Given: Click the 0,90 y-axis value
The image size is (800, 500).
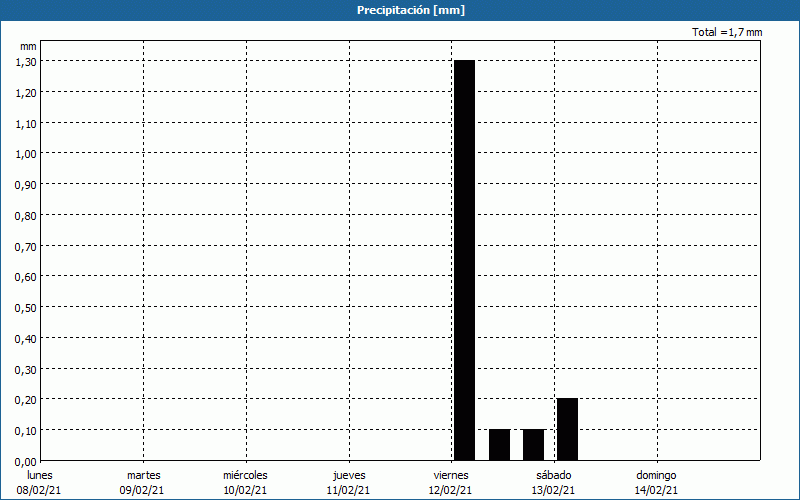Looking at the screenshot, I should (26, 185).
